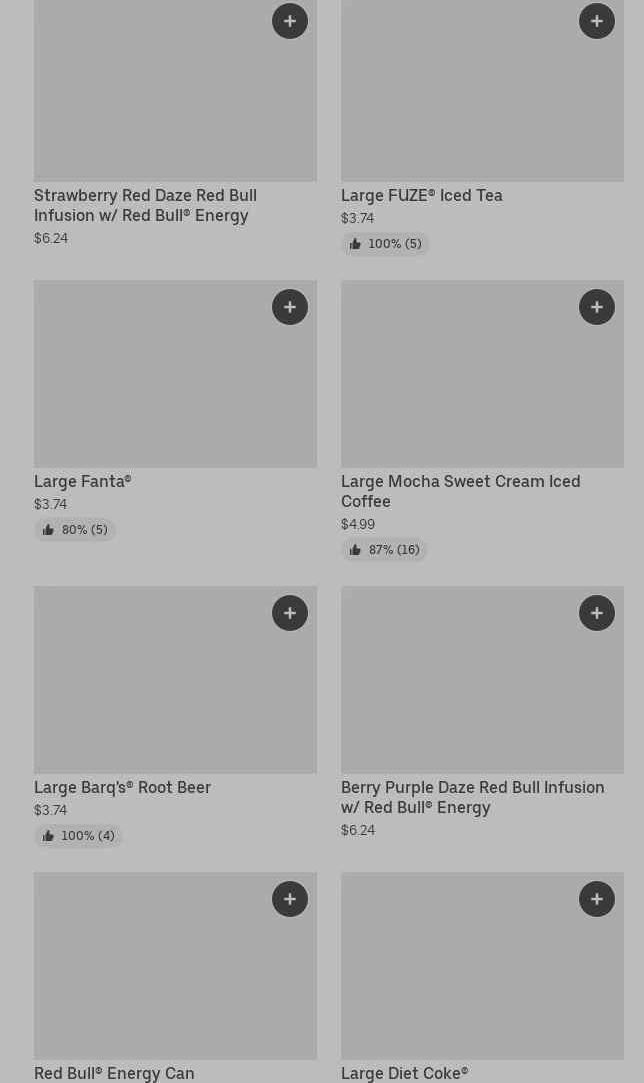
Task: Click 100% (4) rating on Barq's Root Beer
Action: pos(78,836)
